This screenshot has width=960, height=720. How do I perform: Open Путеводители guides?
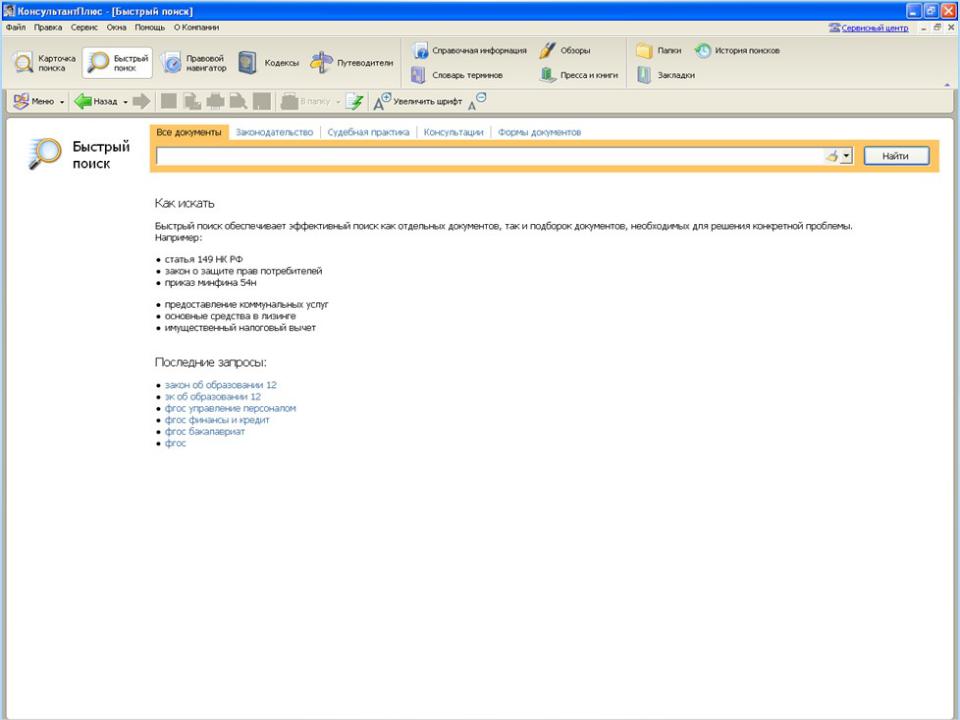pos(352,63)
